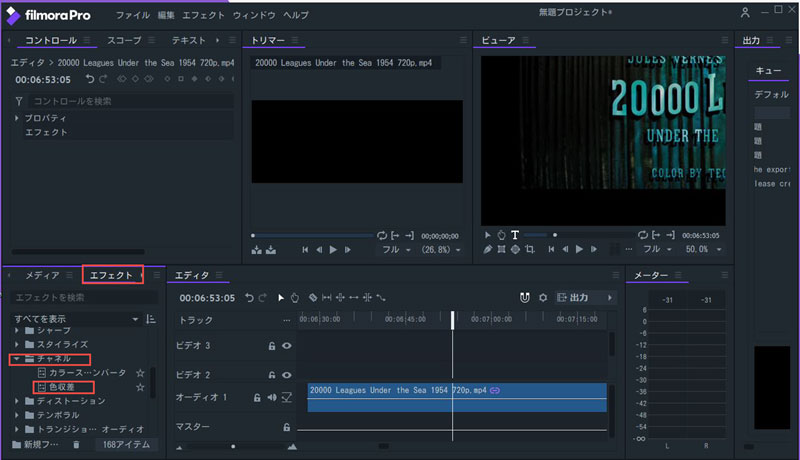Open the すべてを表示 filter dropdown

click(x=77, y=319)
